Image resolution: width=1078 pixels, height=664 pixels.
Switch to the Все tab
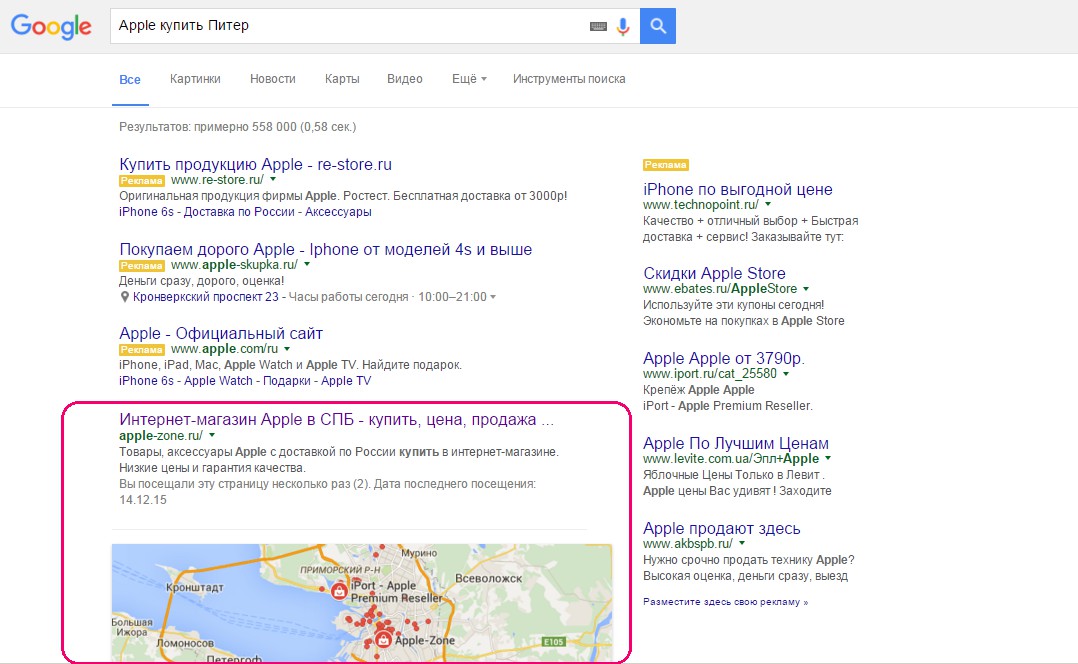click(130, 79)
